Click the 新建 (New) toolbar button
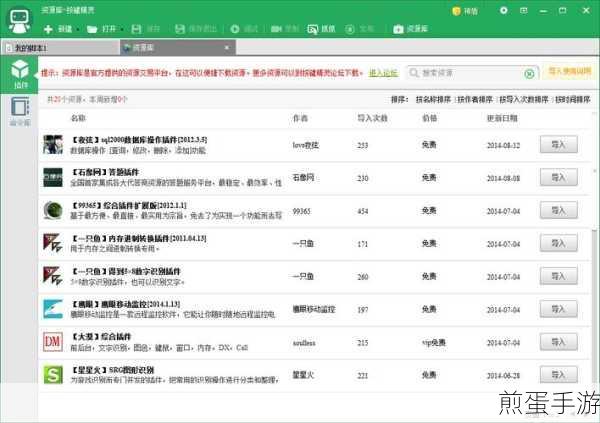Image resolution: width=600 pixels, height=423 pixels. click(58, 29)
